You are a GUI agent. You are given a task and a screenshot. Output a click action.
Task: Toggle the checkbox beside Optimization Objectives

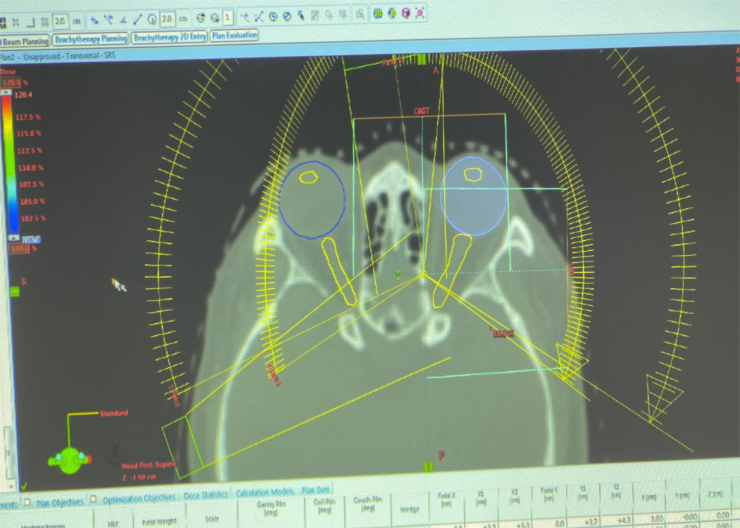[x=95, y=498]
